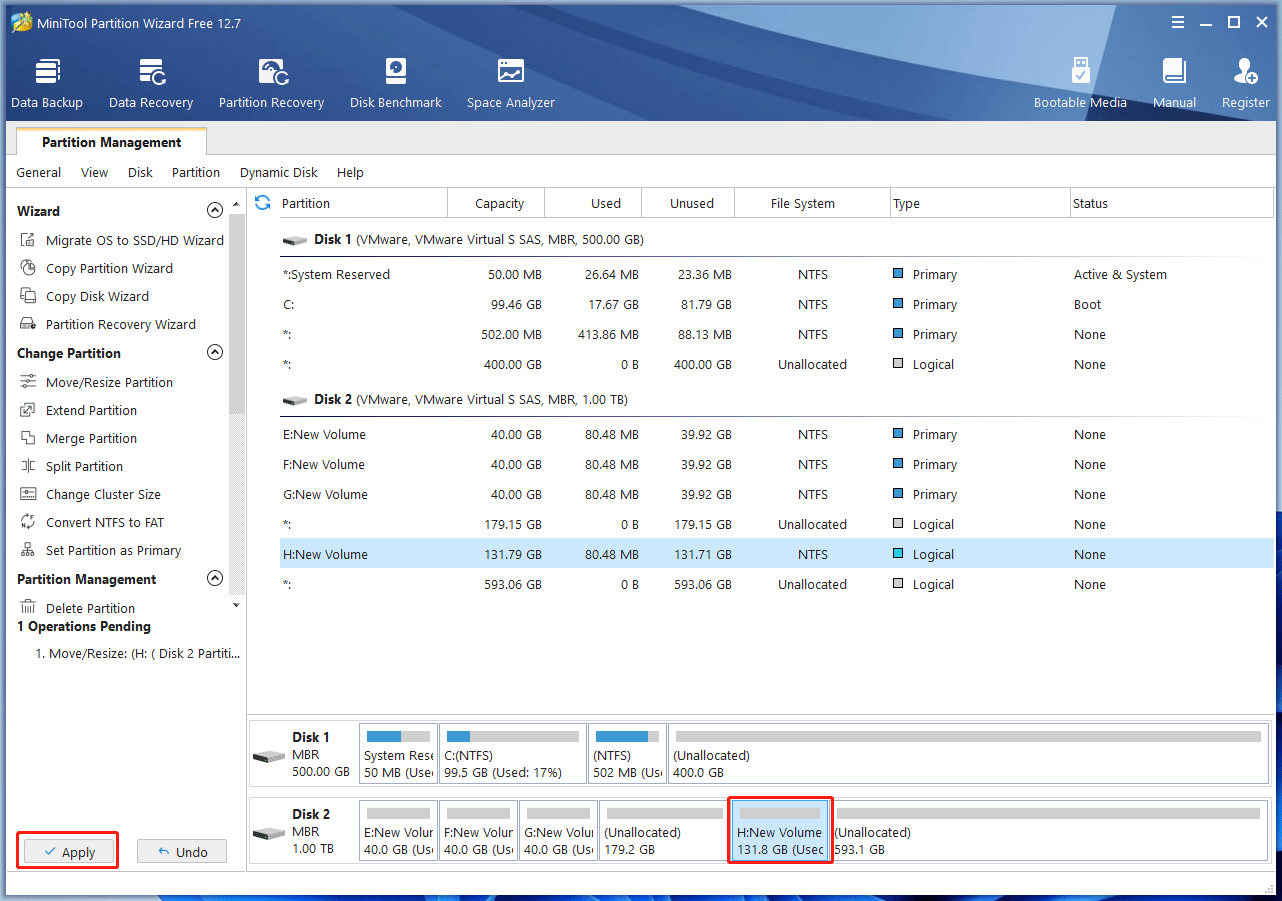The height and width of the screenshot is (901, 1282).
Task: Collapse the Change Partition section
Action: [214, 353]
